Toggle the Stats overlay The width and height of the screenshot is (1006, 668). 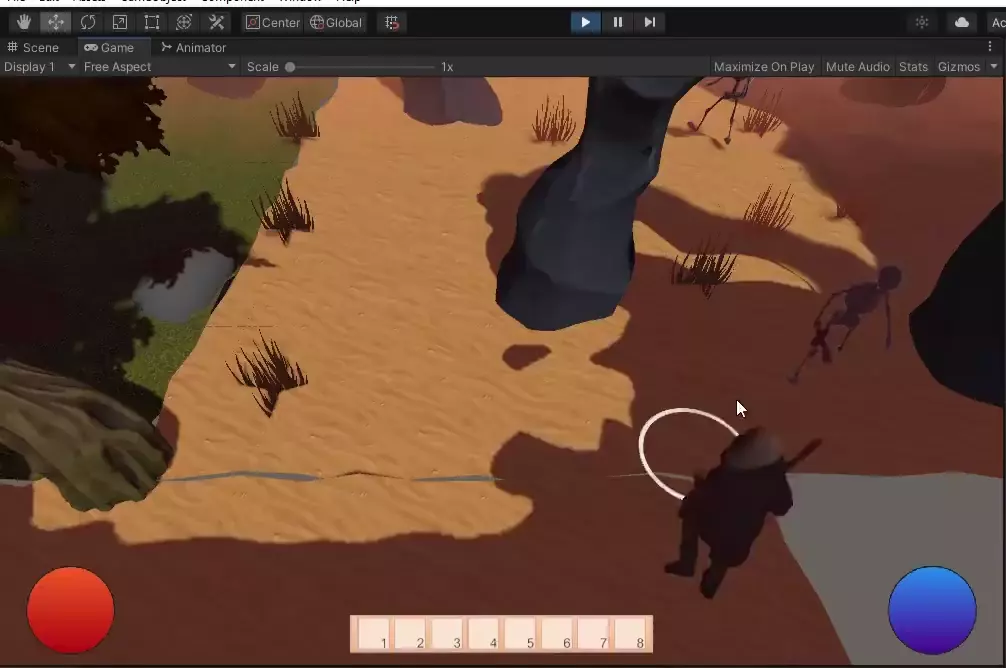point(913,67)
